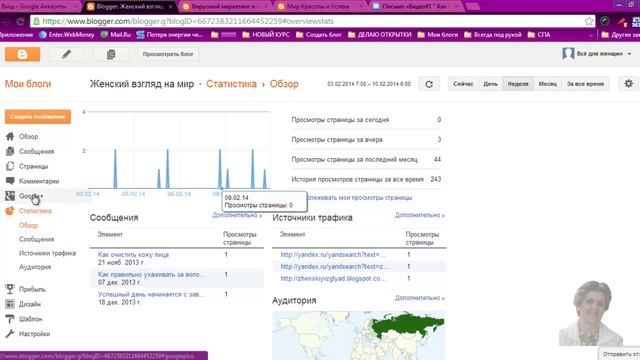Open the Мои блоги link
640x360 pixels.
click(x=28, y=84)
